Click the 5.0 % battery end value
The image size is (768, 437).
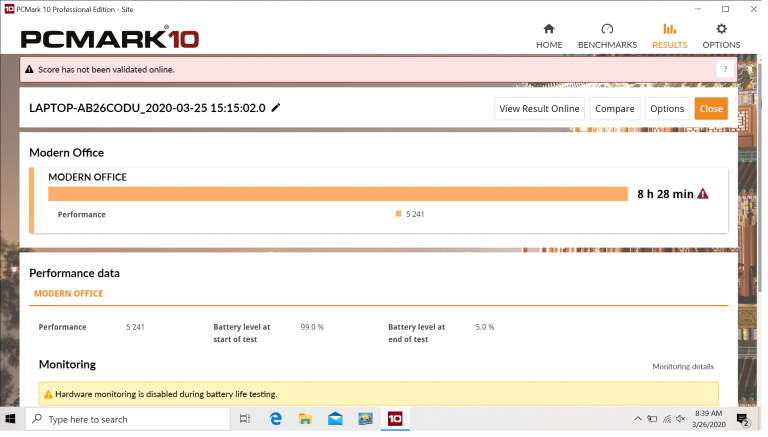point(484,327)
